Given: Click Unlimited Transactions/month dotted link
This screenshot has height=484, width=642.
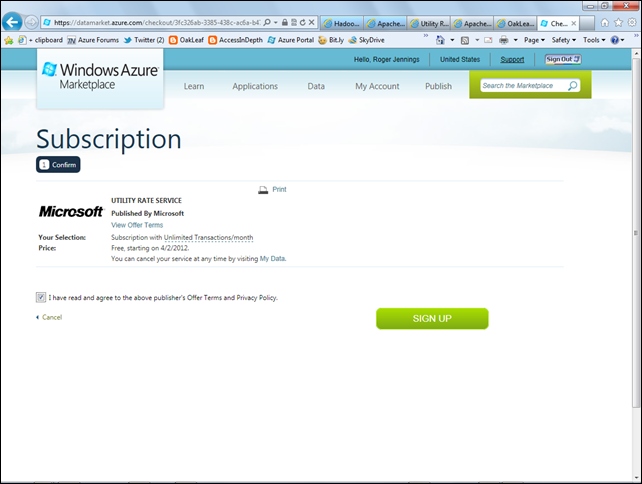Looking at the screenshot, I should click(x=208, y=237).
